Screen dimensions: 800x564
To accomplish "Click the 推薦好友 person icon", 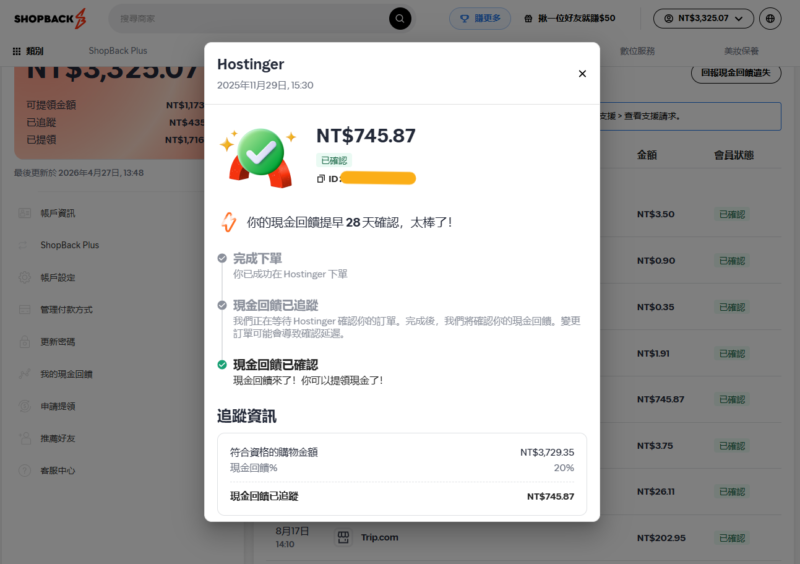I will (24, 438).
